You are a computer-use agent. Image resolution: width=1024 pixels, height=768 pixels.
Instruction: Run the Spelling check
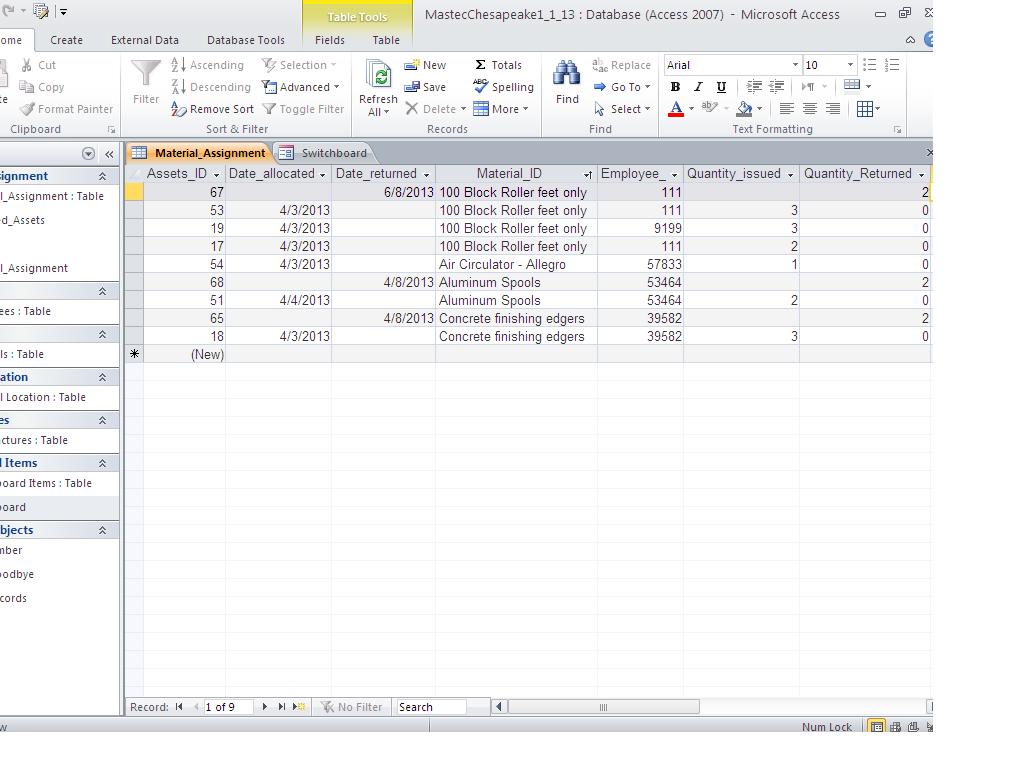click(x=504, y=87)
